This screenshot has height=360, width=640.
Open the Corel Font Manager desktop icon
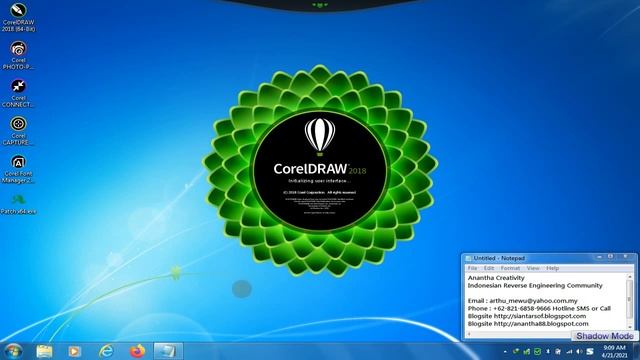pyautogui.click(x=18, y=169)
